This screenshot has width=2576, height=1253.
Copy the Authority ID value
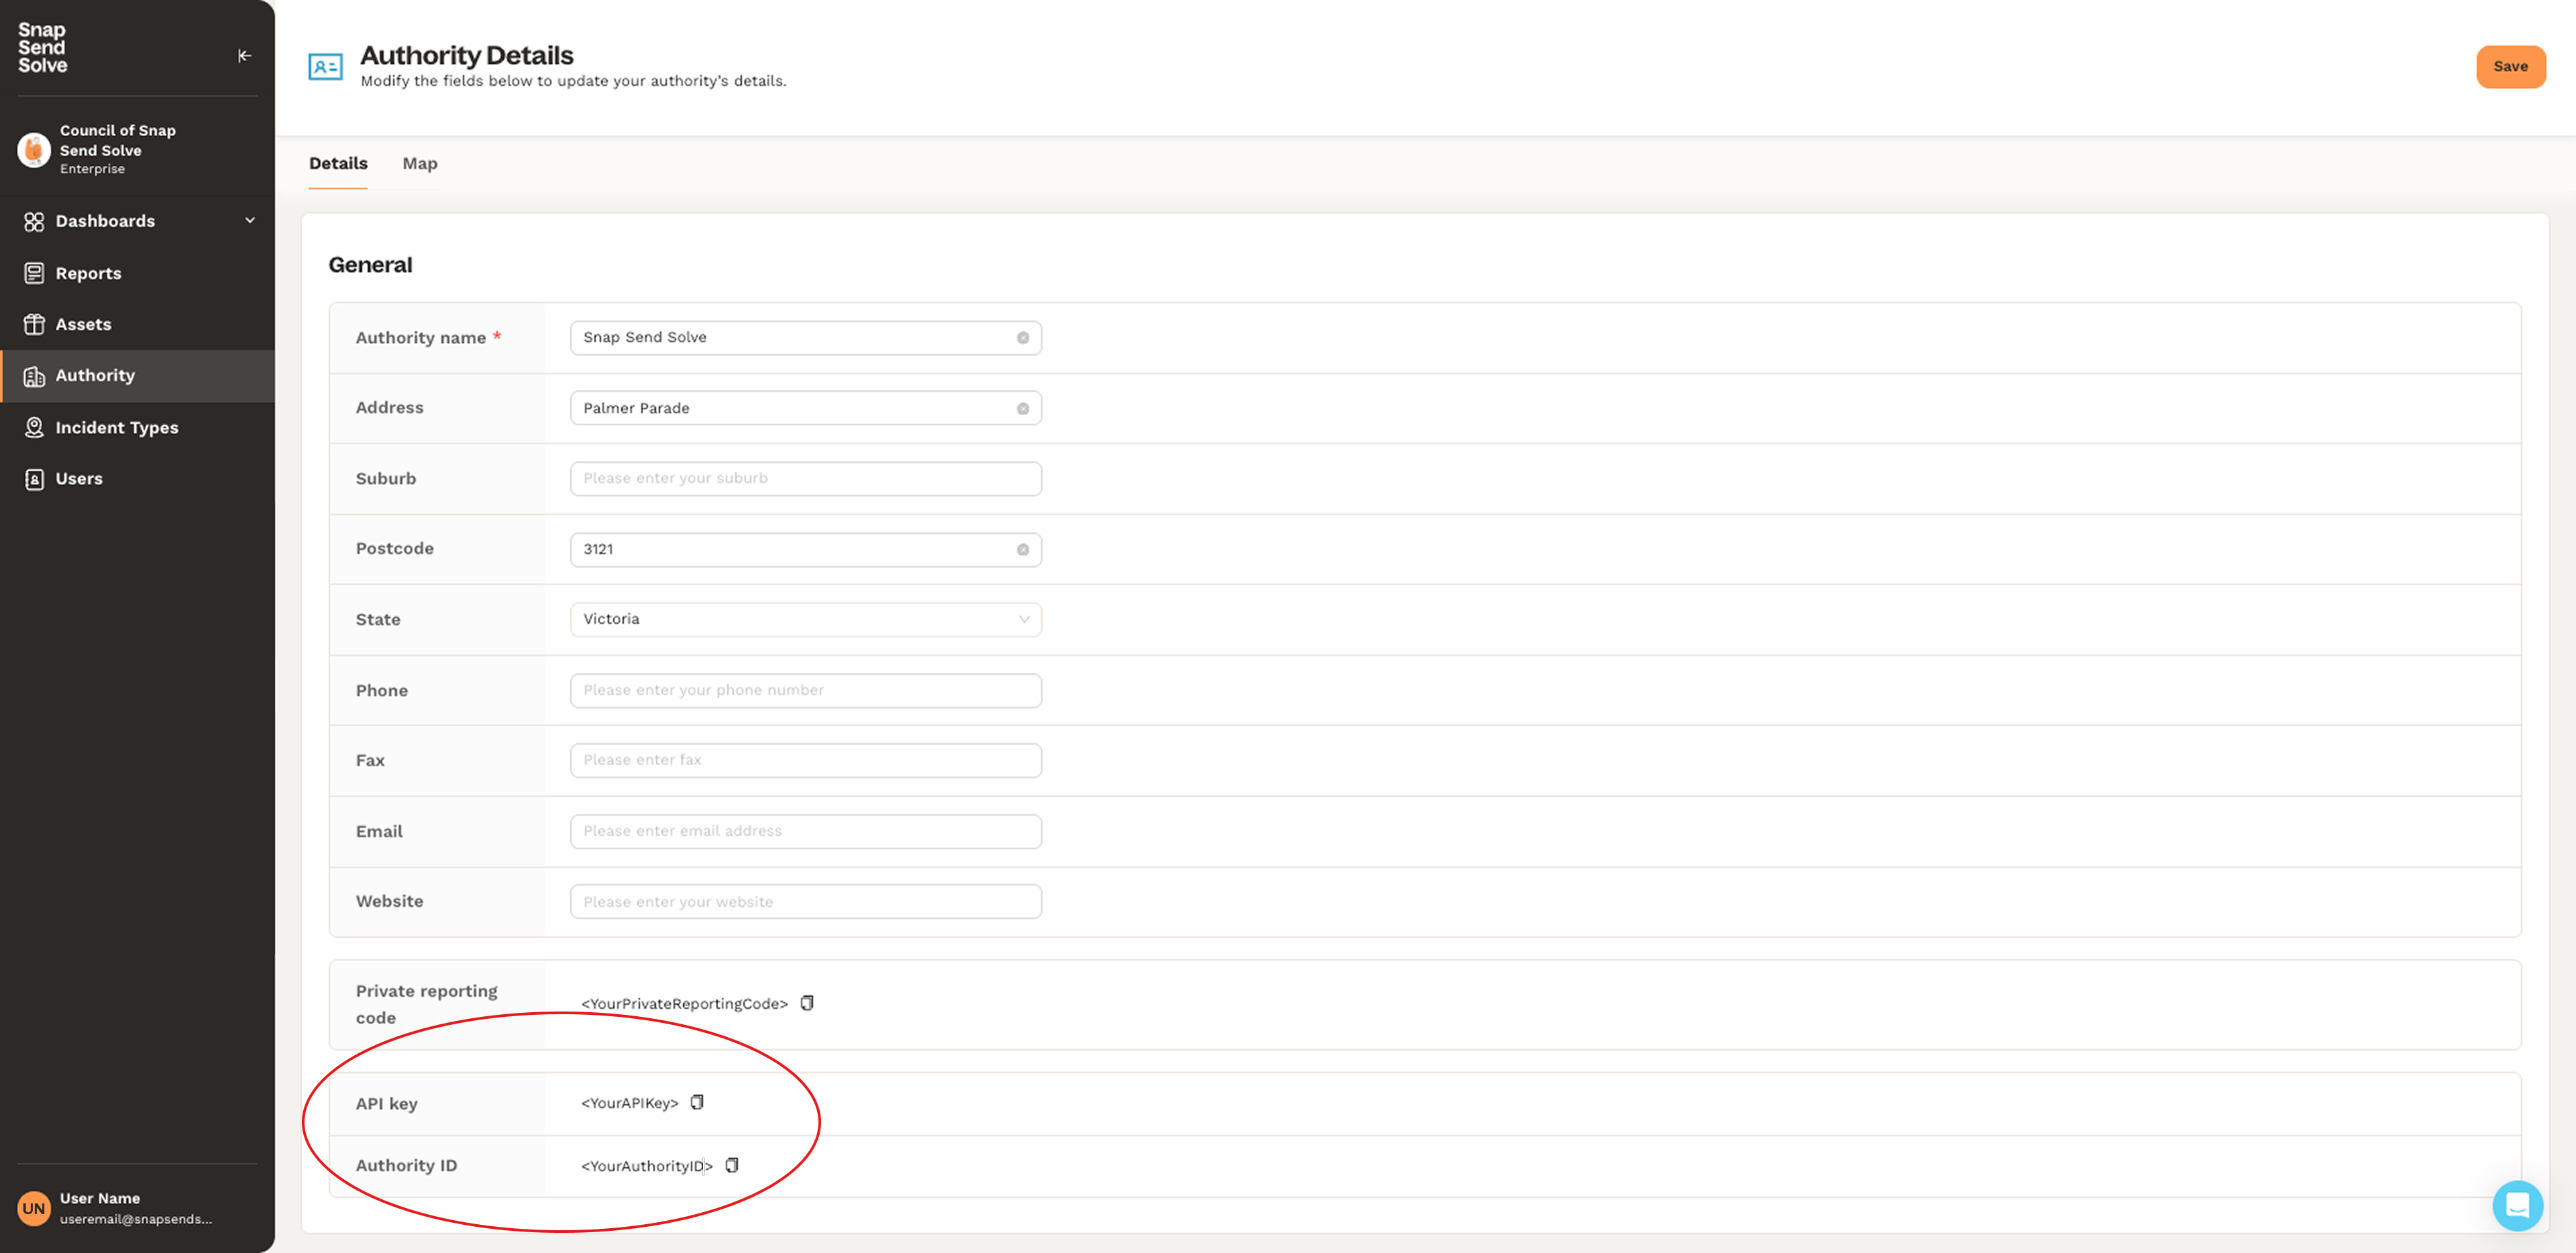732,1165
